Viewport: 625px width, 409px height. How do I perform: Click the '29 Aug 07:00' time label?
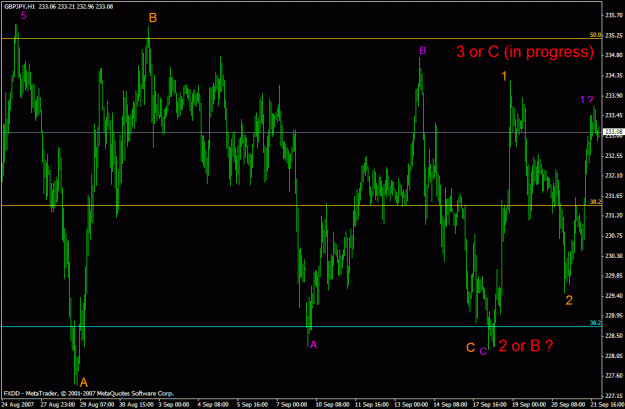pyautogui.click(x=96, y=404)
